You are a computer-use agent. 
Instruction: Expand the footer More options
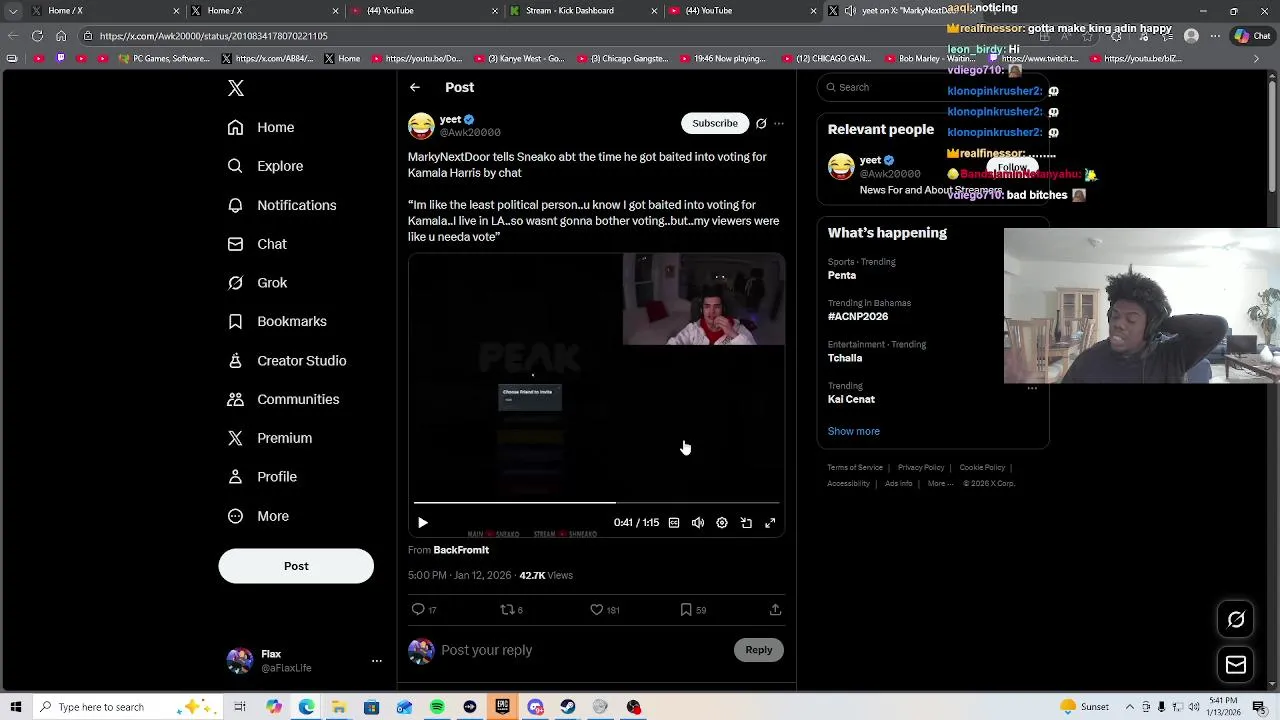click(x=940, y=483)
